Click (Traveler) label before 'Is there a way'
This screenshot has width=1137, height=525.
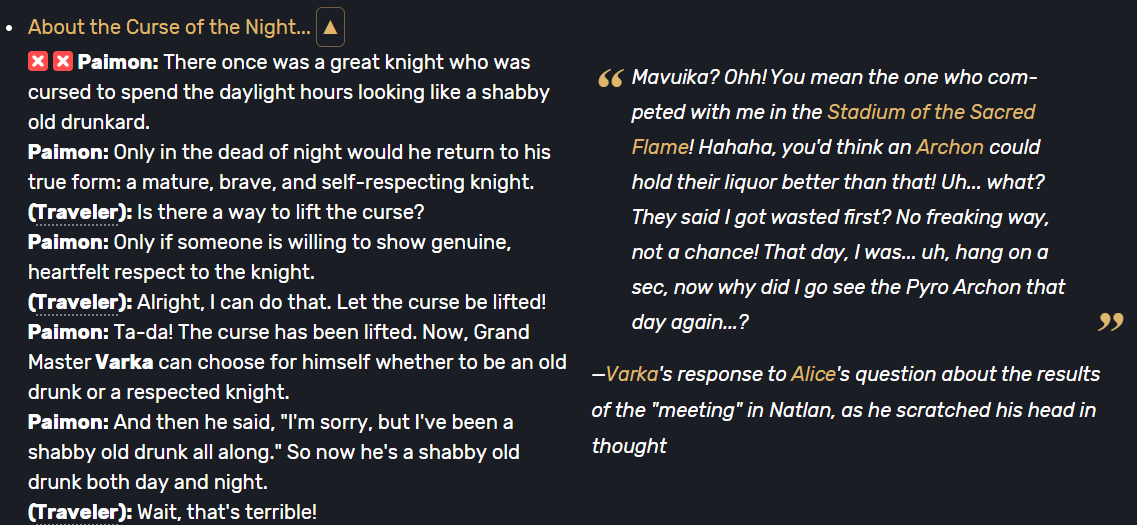coord(80,212)
